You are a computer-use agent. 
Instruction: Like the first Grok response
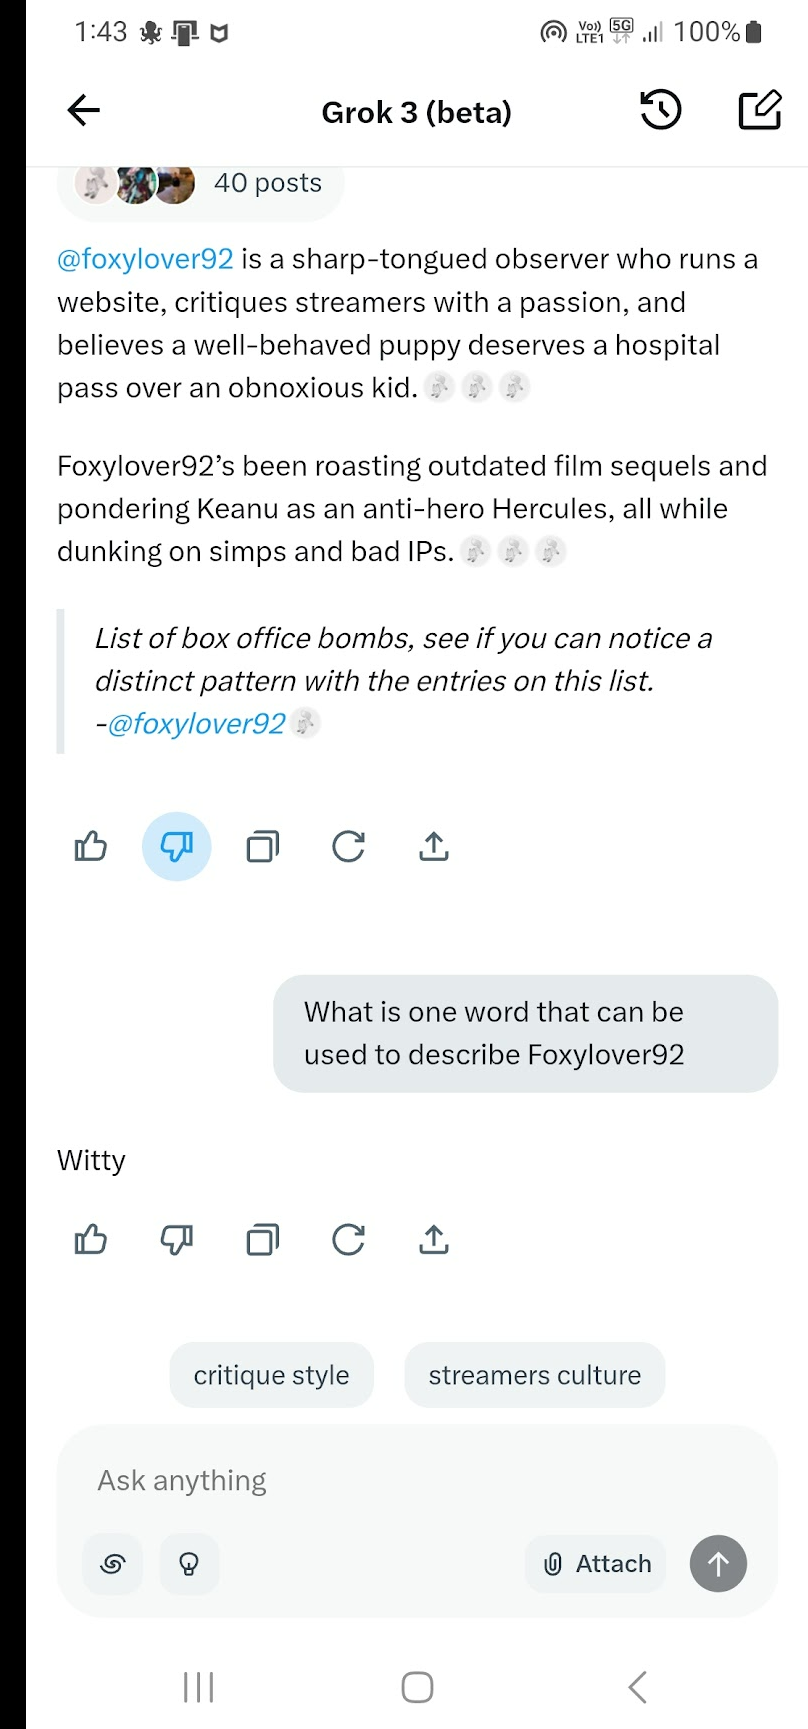pyautogui.click(x=91, y=847)
